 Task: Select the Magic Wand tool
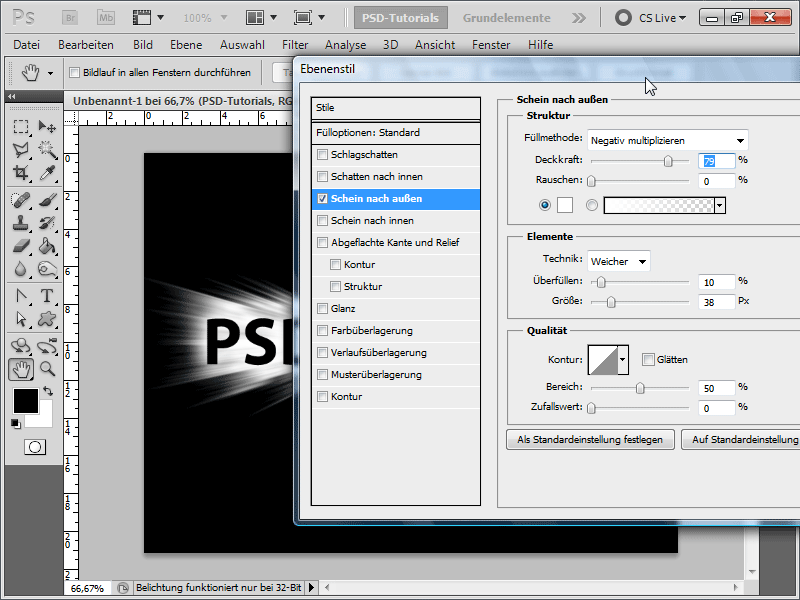click(47, 149)
